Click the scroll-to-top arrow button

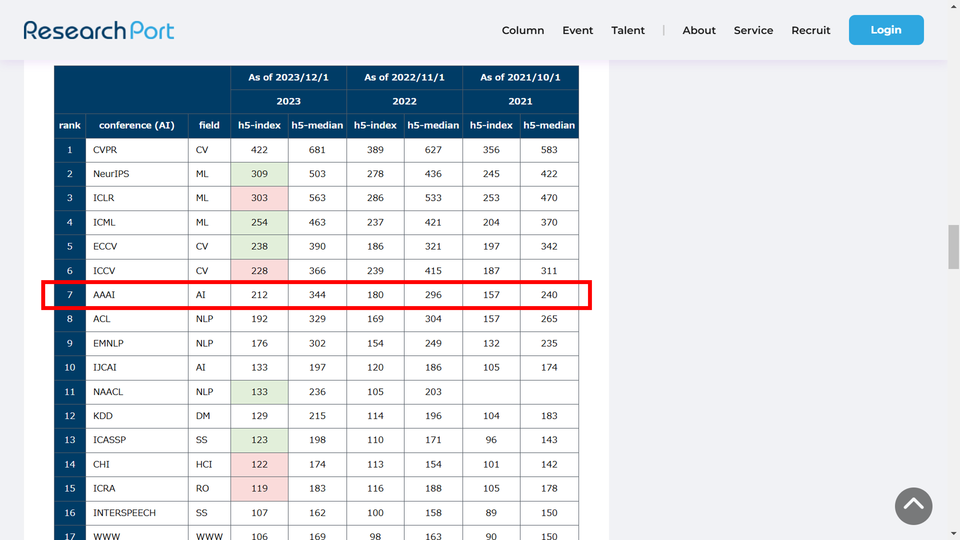pos(913,506)
